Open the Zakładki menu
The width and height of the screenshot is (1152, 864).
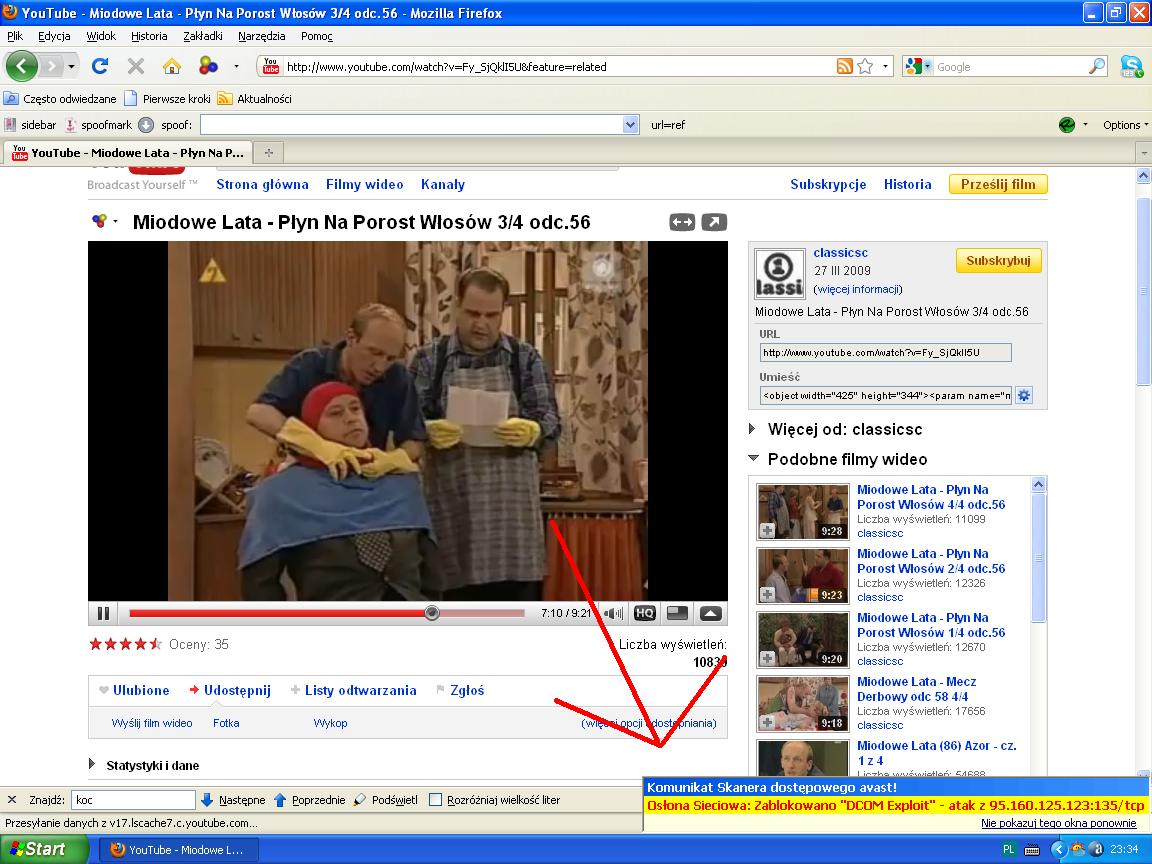coord(203,36)
